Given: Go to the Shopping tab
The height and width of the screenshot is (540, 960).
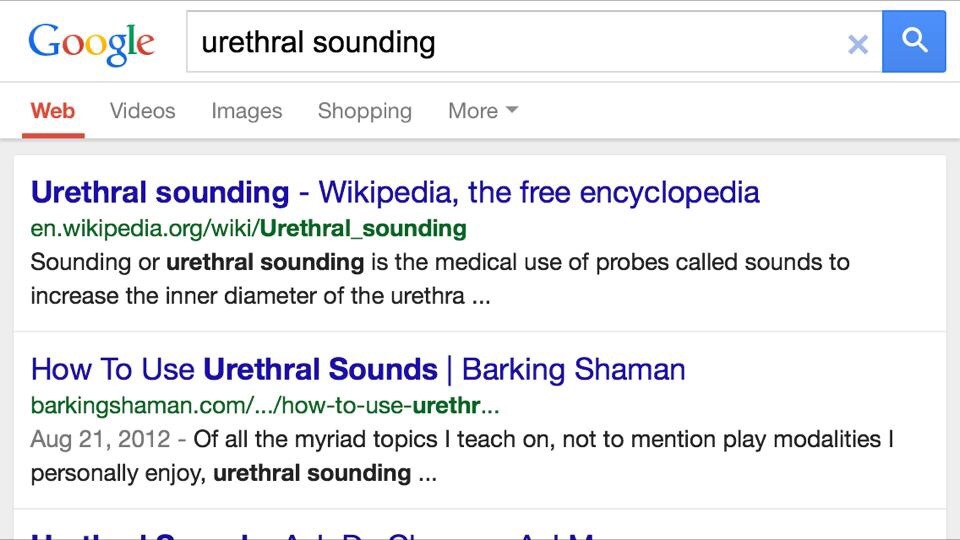Looking at the screenshot, I should pos(364,111).
